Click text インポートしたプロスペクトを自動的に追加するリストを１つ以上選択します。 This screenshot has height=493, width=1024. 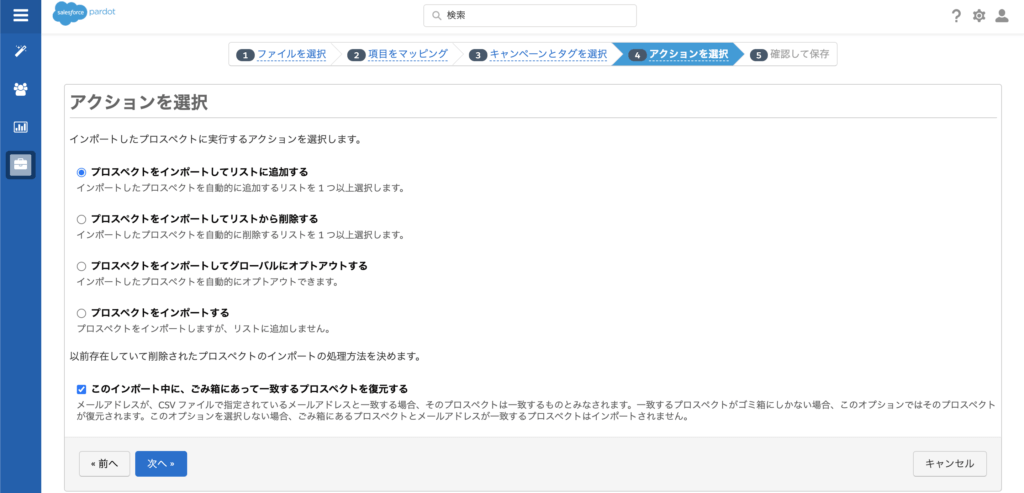(x=240, y=188)
